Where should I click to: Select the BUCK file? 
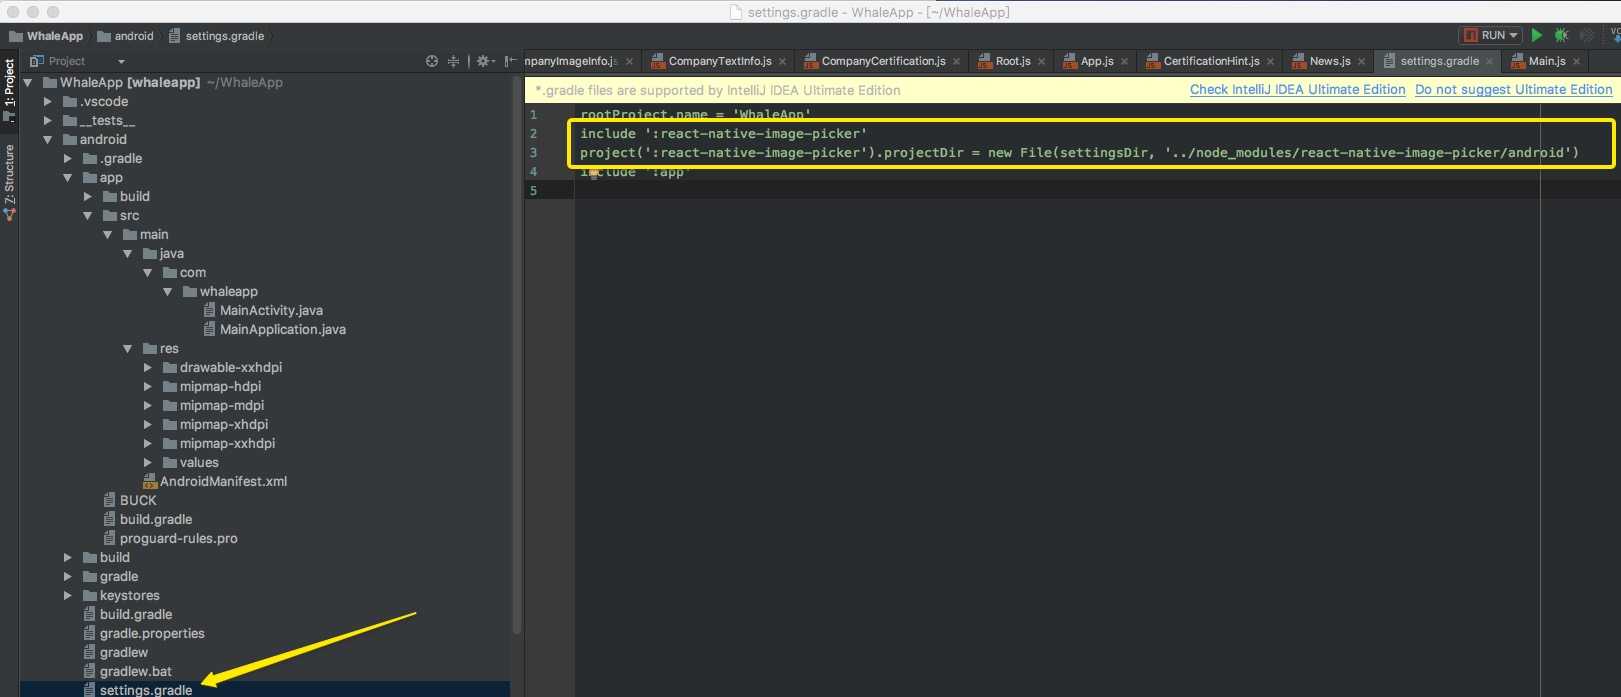coord(130,501)
